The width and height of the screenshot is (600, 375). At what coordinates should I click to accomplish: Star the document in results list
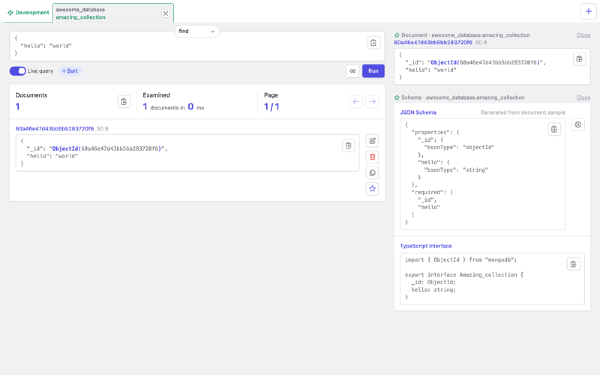pos(372,189)
